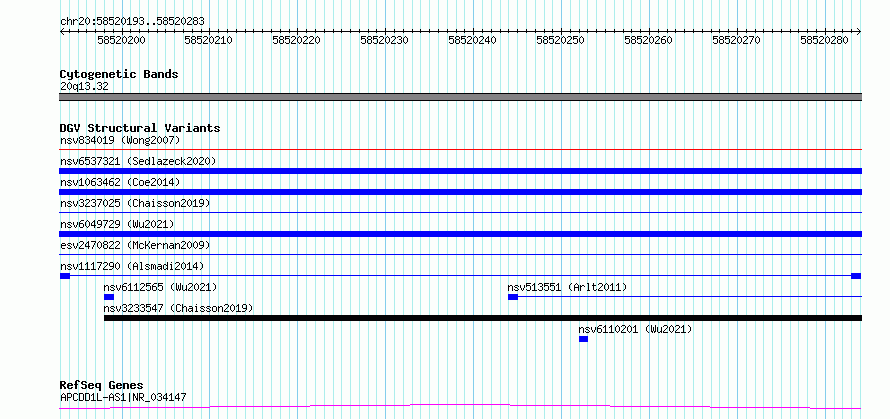Screen dimensions: 890x419
Task: Click ruler position 58520270
Action: [x=736, y=40]
